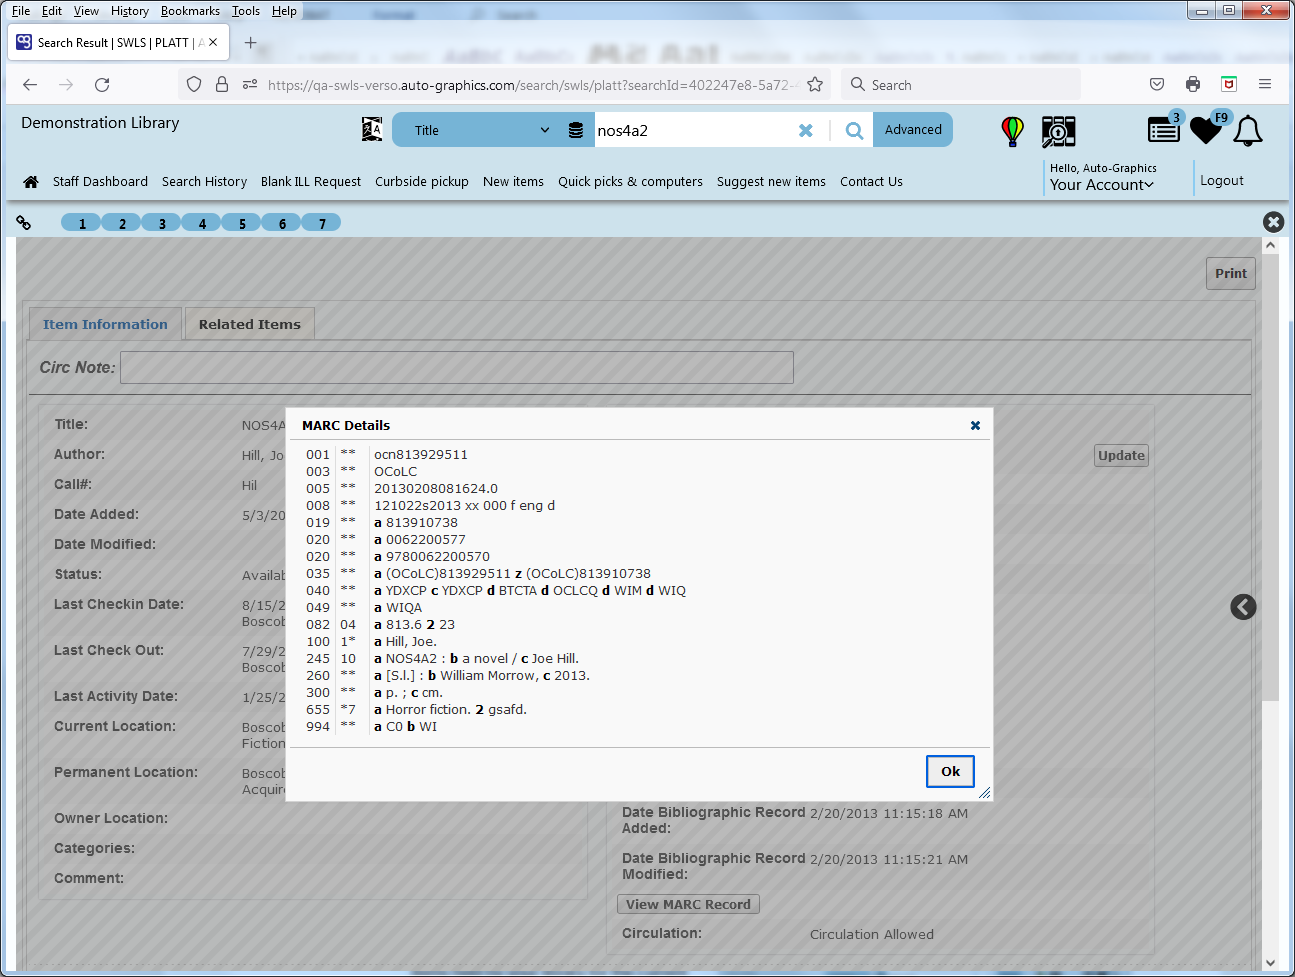
Task: Click the permalink chain icon
Action: 24,222
